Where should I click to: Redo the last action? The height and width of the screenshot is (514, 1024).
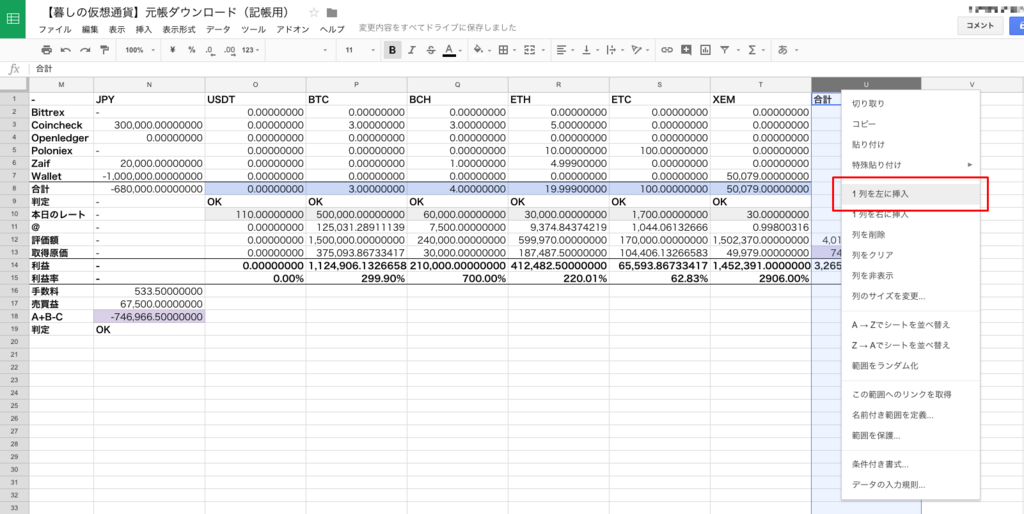(85, 50)
